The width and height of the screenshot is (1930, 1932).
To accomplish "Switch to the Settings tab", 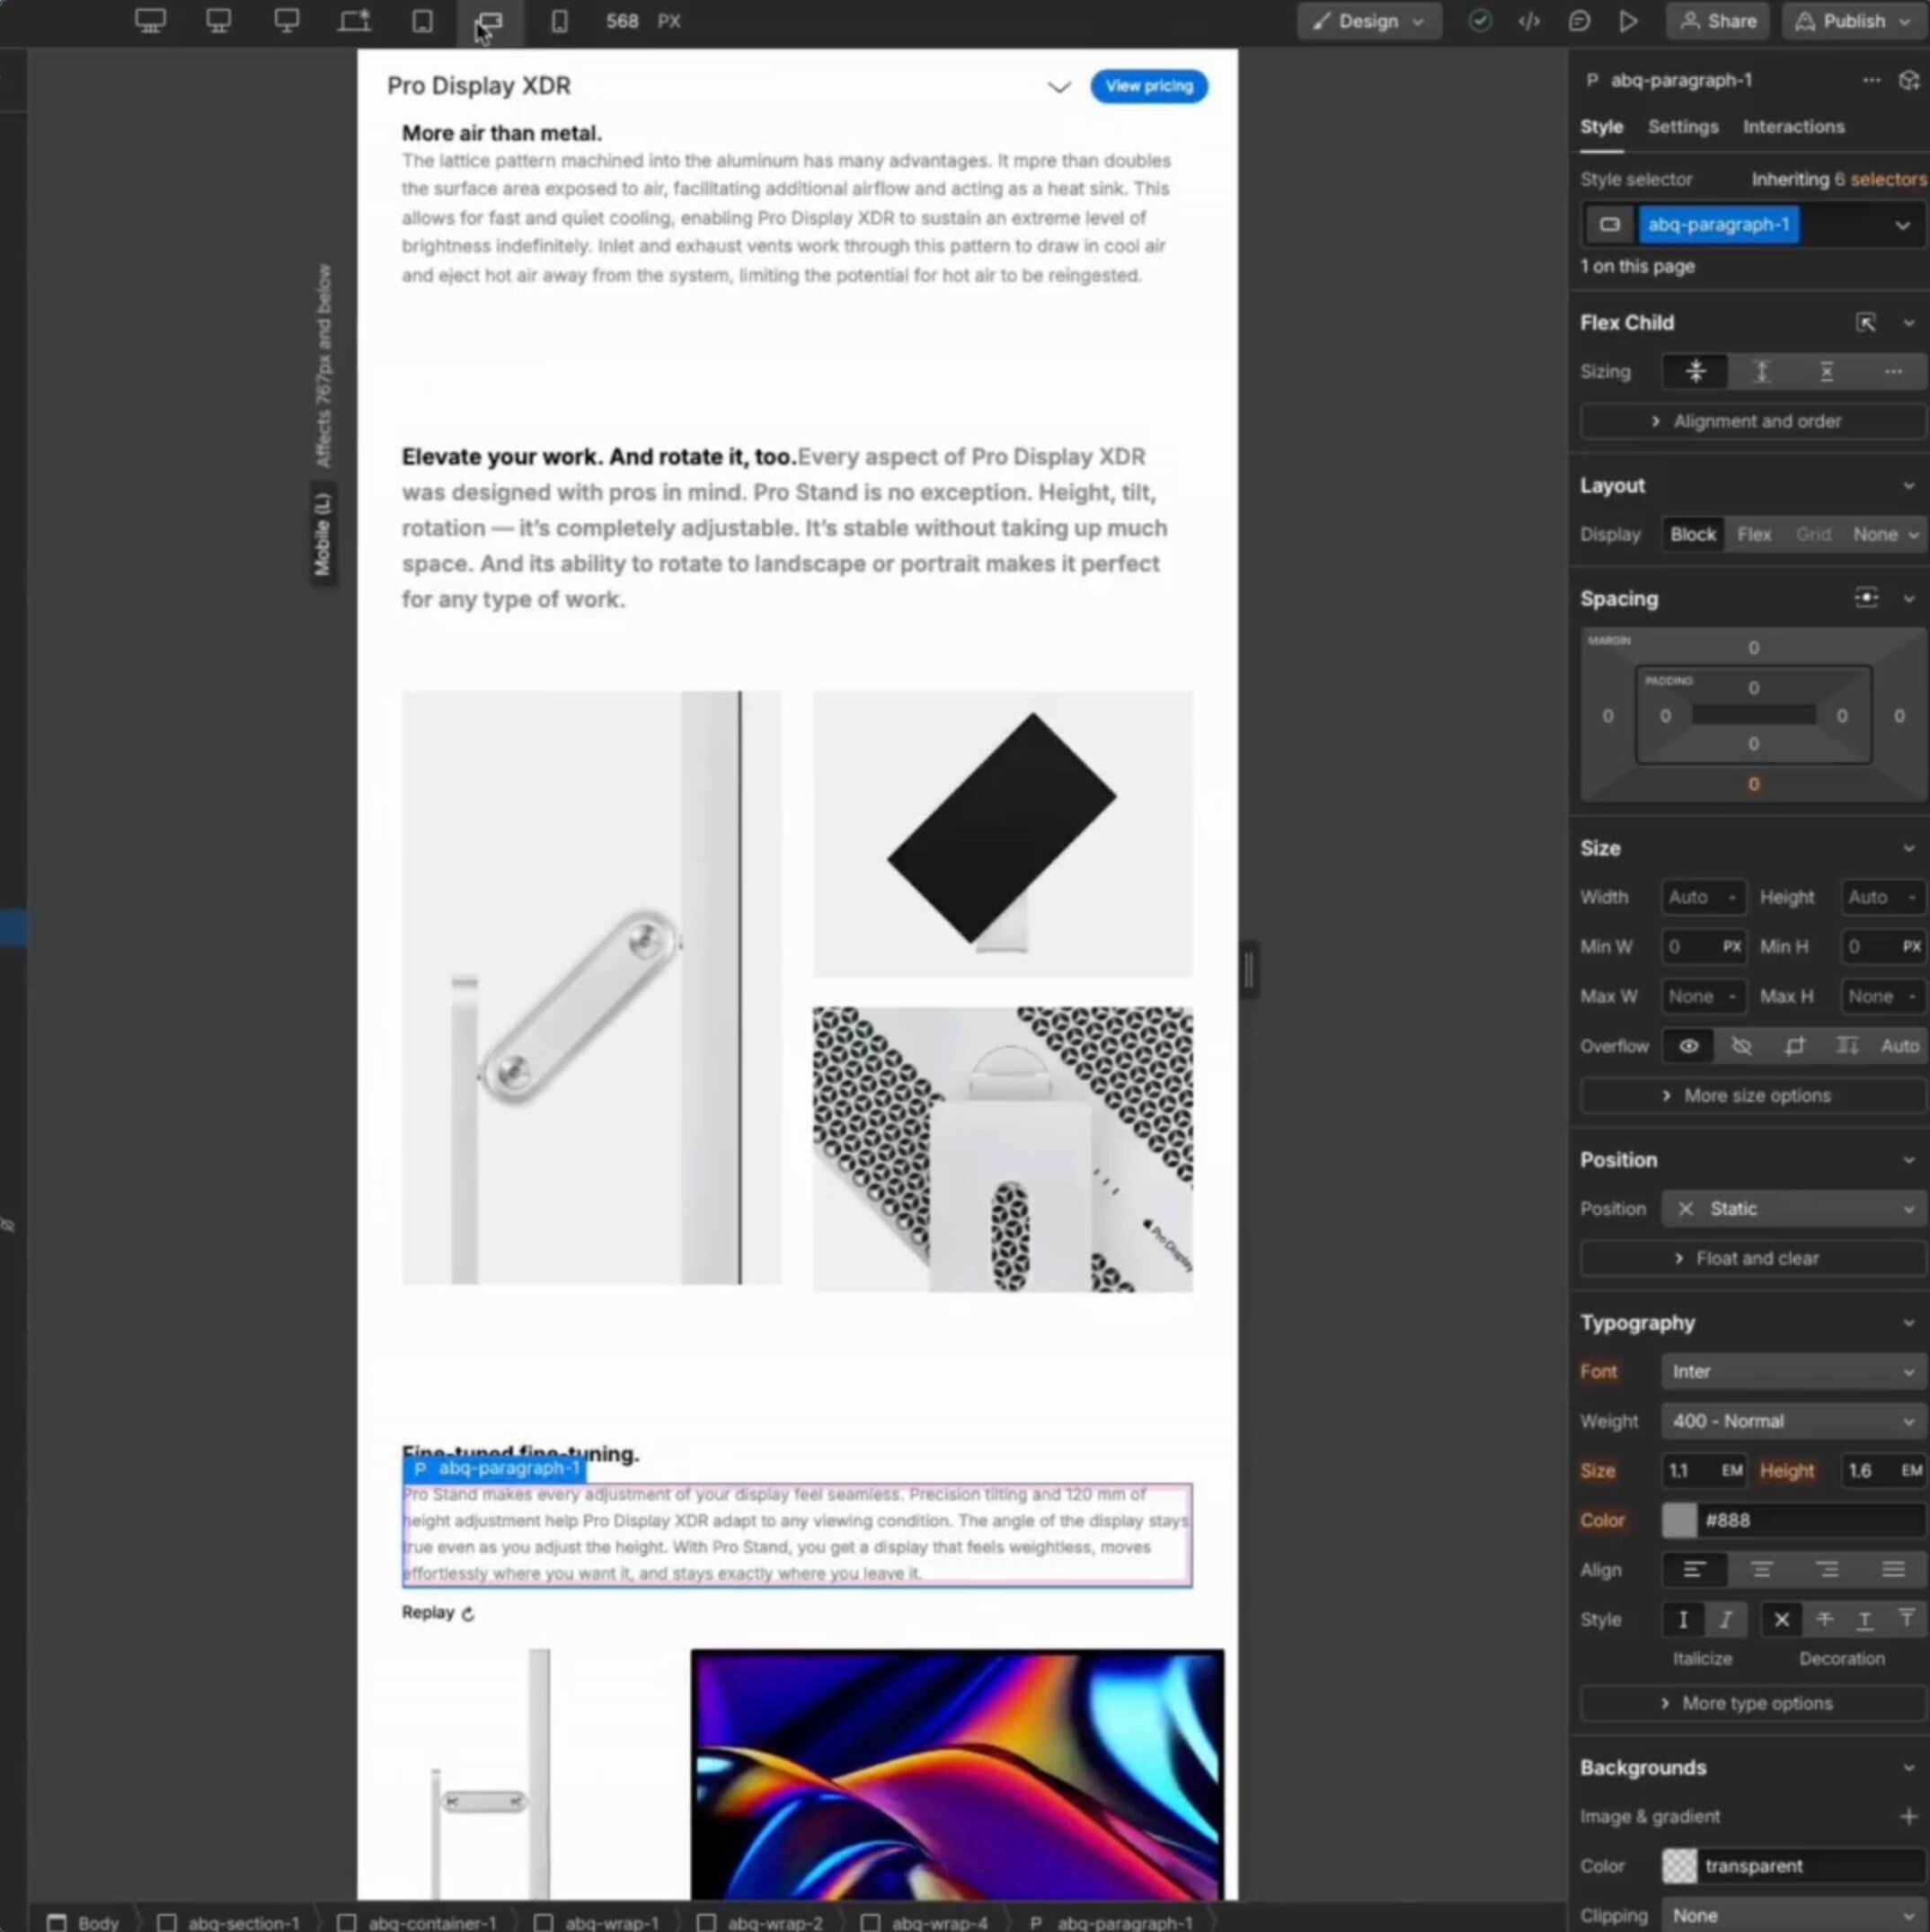I will tap(1683, 127).
